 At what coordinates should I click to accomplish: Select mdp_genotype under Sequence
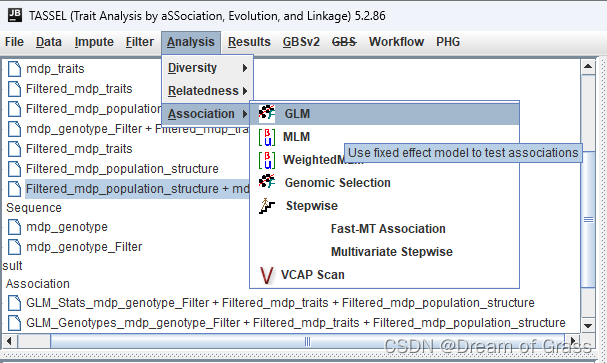point(67,227)
